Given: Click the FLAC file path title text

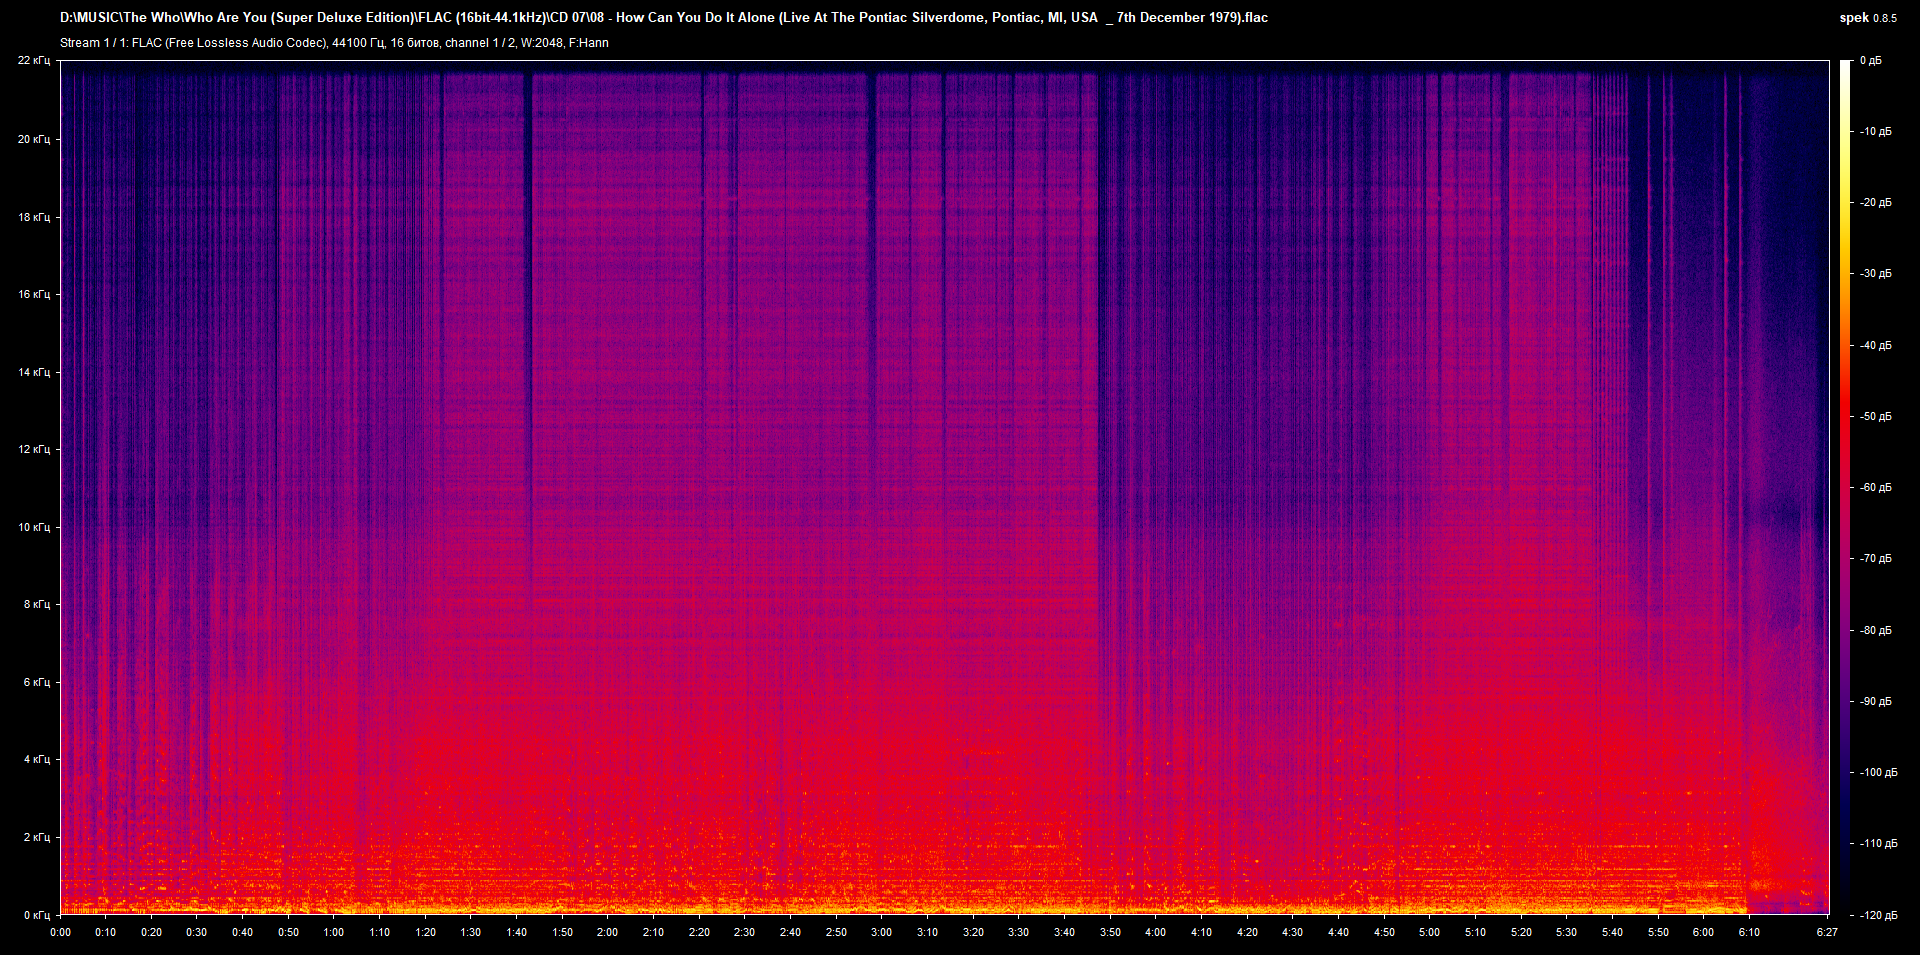Looking at the screenshot, I should coord(663,17).
